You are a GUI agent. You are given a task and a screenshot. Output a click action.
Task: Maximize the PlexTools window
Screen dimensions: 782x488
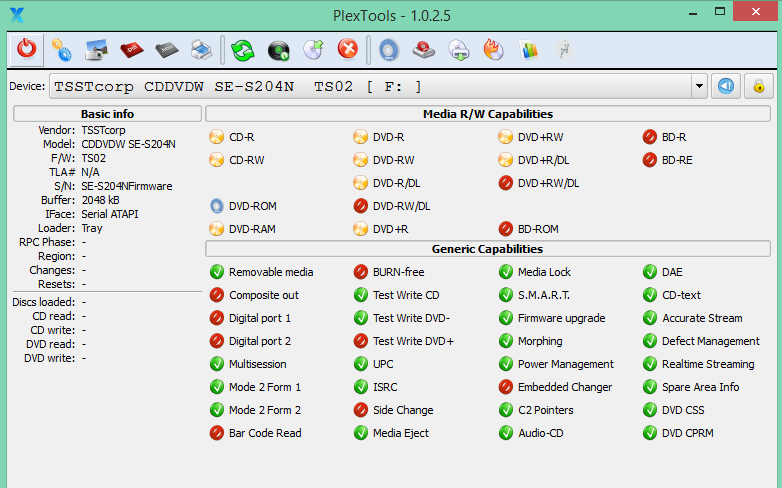coord(720,11)
